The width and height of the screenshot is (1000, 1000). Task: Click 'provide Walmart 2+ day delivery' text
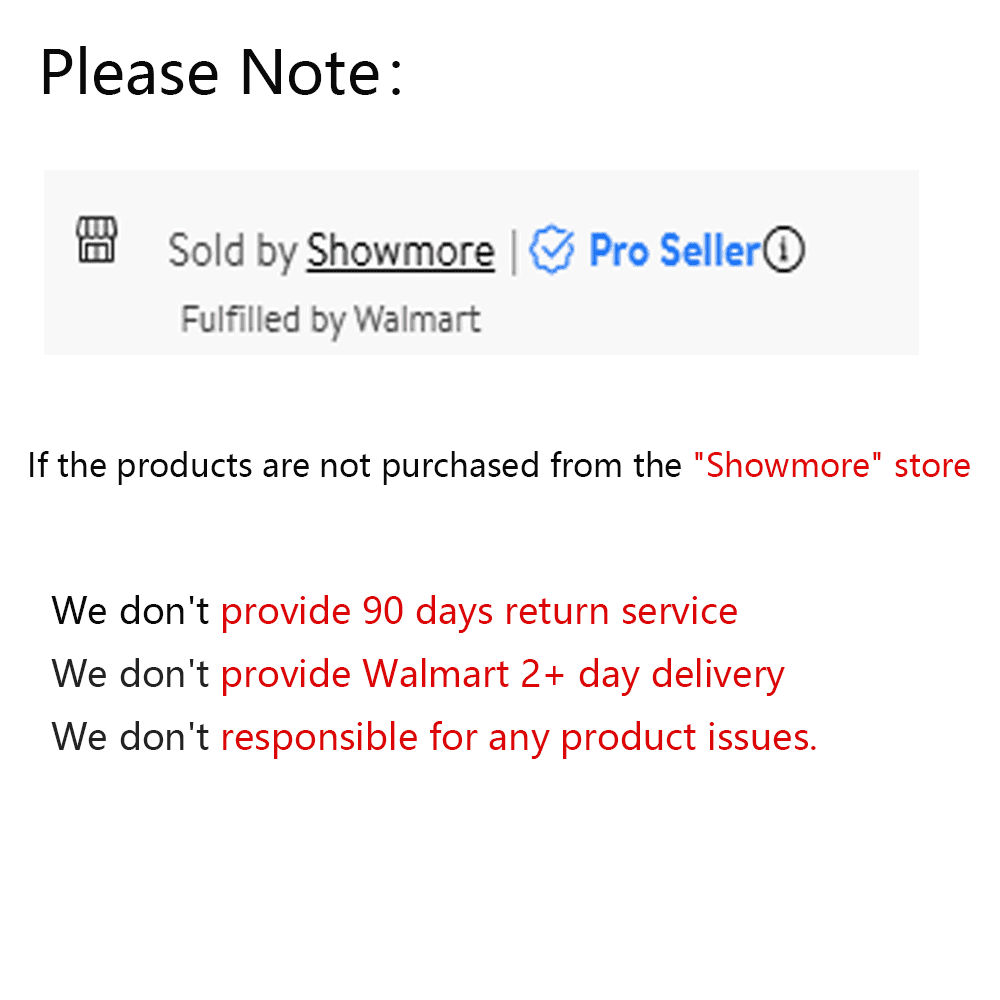(x=502, y=674)
